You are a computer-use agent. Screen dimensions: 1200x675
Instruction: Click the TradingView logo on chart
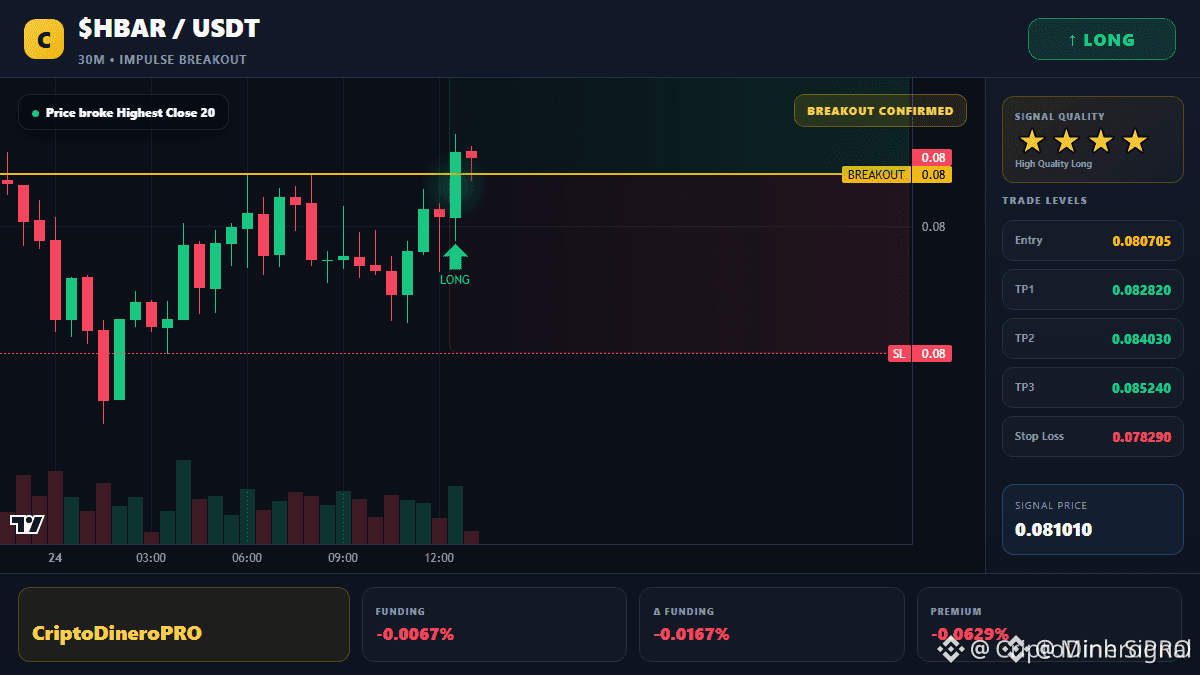pos(27,524)
